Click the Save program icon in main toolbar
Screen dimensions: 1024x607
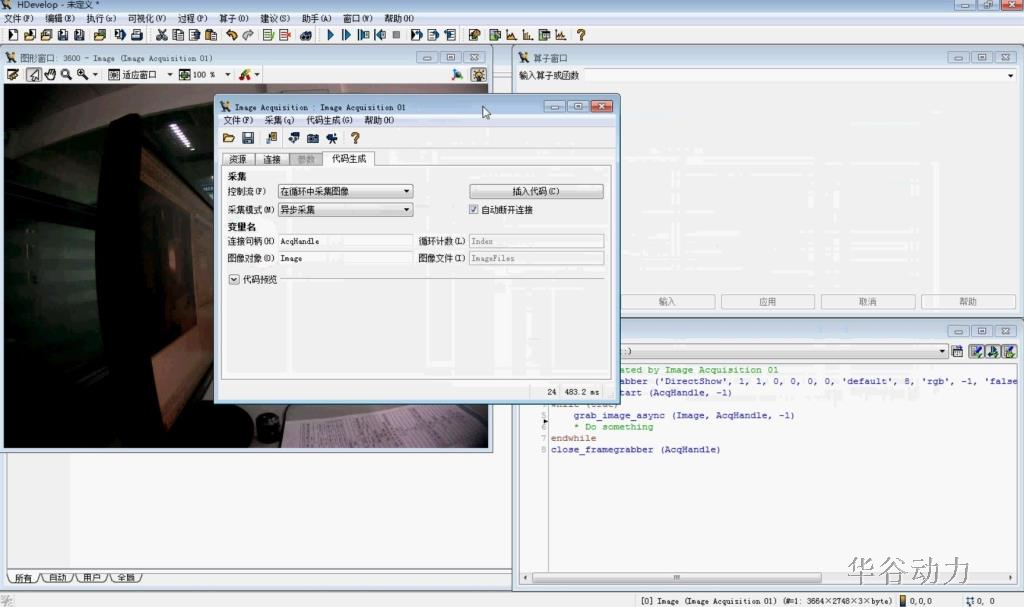point(62,35)
